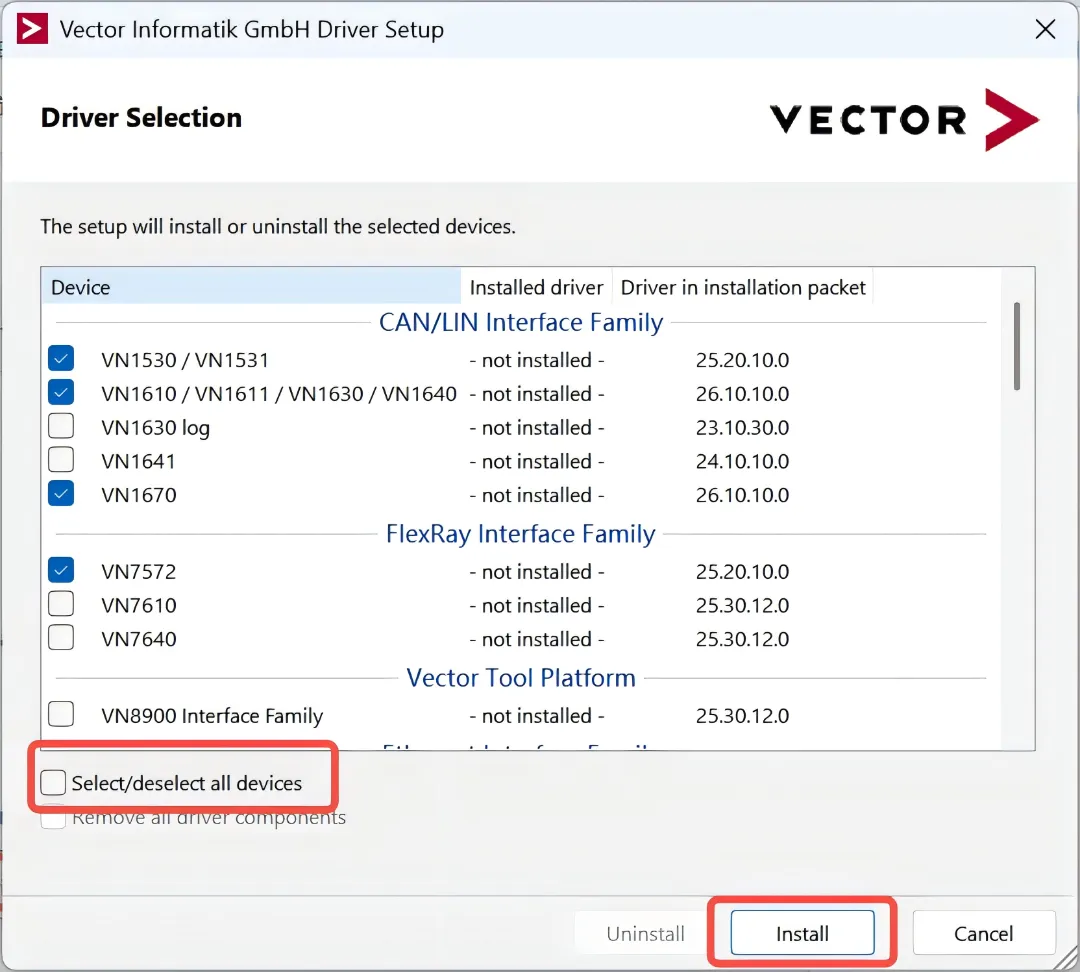
Task: Click the Vector app icon in title bar
Action: tap(32, 29)
